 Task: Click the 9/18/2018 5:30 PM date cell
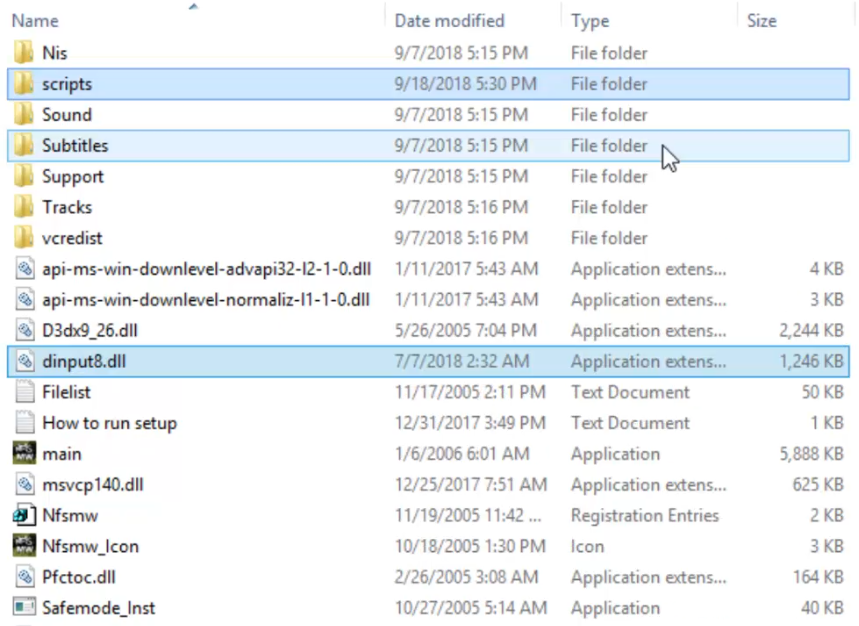click(x=465, y=84)
